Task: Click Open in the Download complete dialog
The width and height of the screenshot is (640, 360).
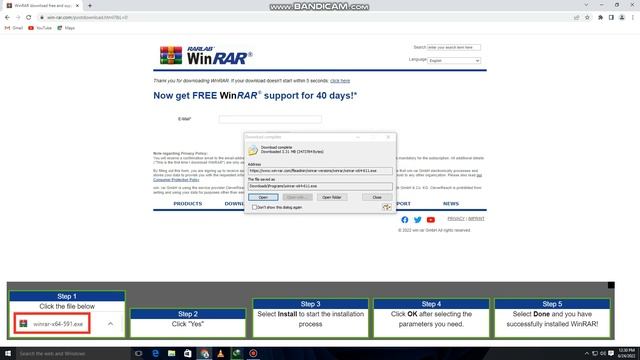Action: (263, 197)
